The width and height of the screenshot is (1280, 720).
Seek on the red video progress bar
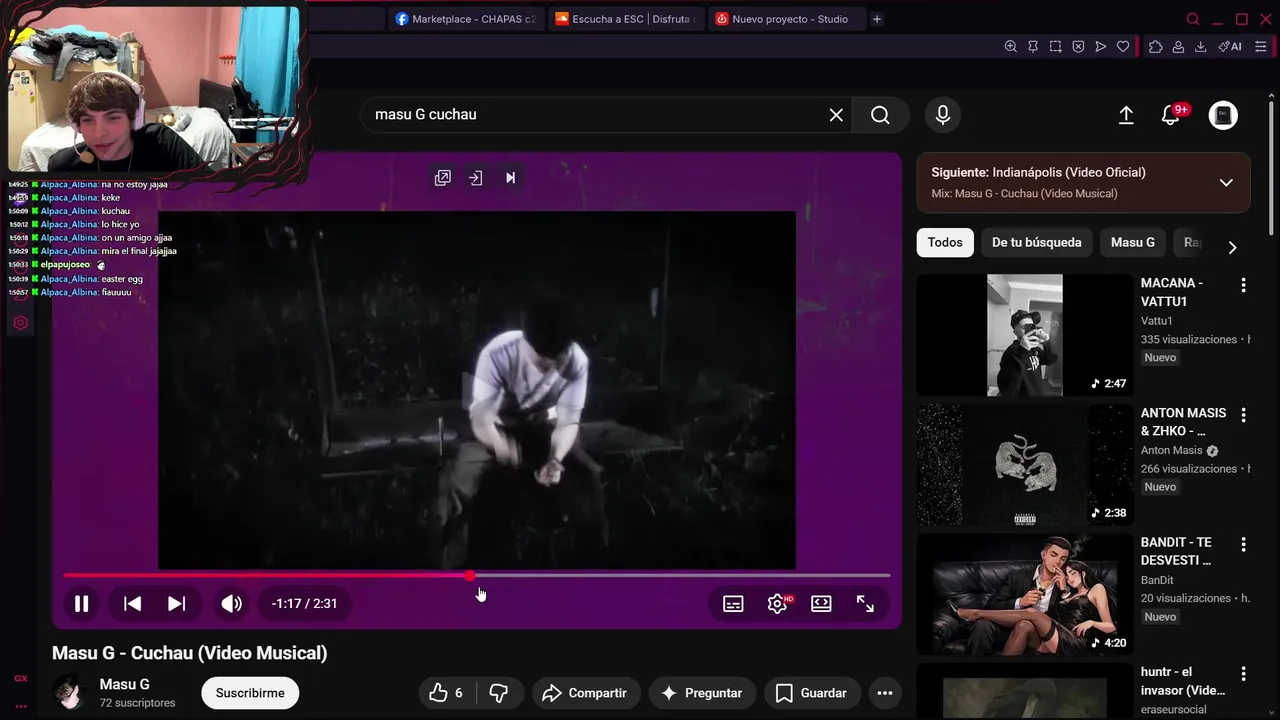pyautogui.click(x=476, y=575)
